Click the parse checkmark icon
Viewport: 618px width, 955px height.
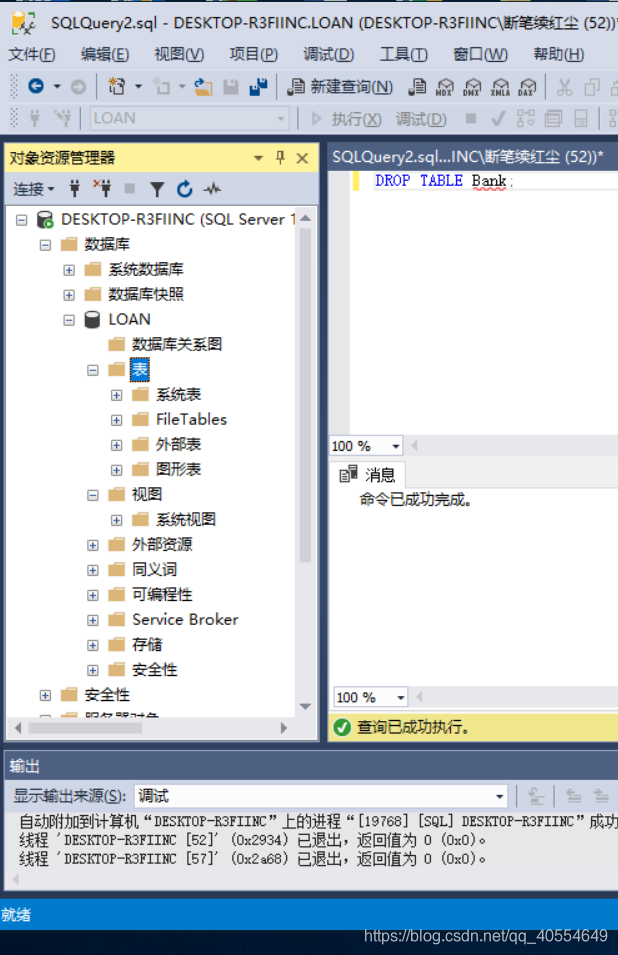click(x=498, y=118)
